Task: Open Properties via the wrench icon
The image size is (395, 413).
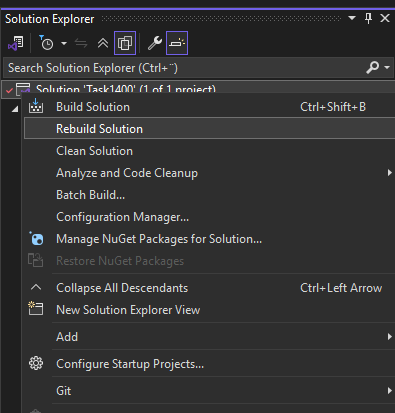Action: coord(155,43)
